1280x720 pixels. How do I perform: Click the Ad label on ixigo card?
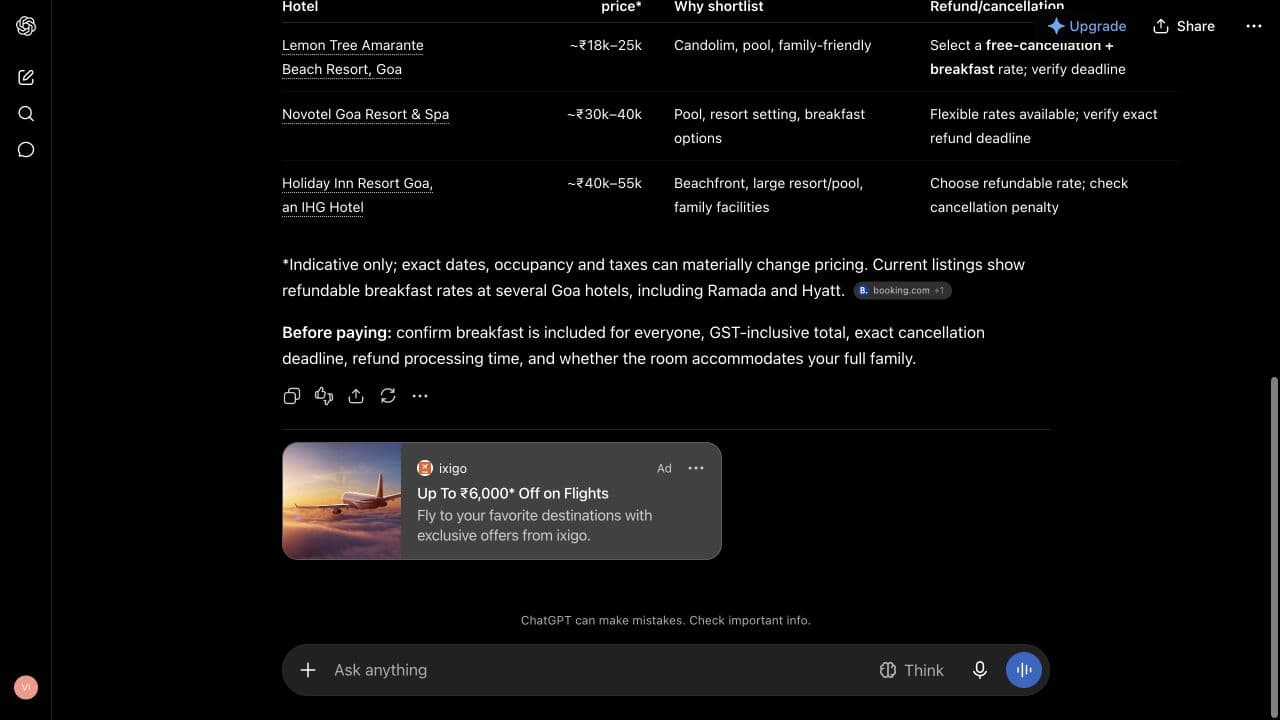pos(664,468)
